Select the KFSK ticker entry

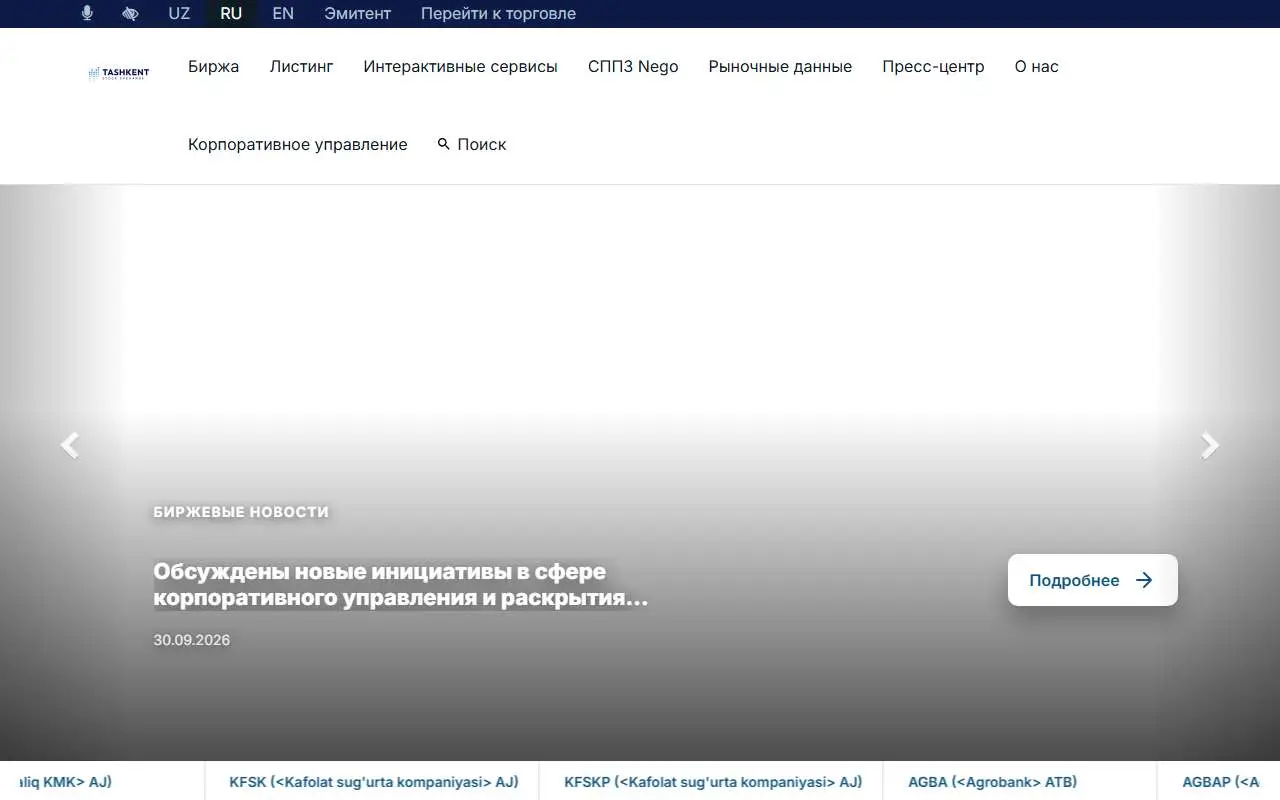pyautogui.click(x=374, y=782)
